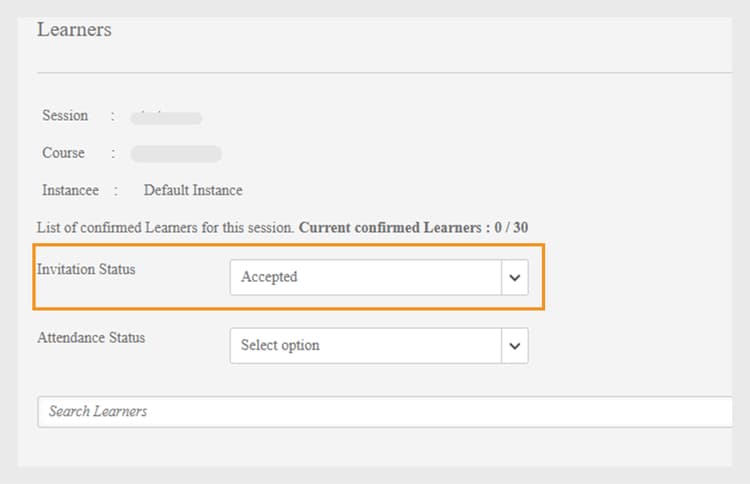750x484 pixels.
Task: Click the colon after the Course label
Action: coord(113,154)
